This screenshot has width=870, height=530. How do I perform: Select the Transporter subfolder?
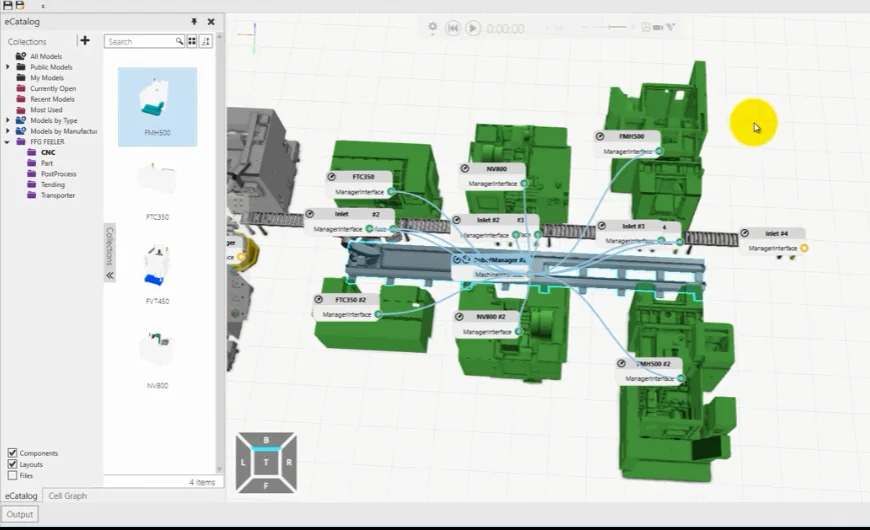tap(58, 195)
